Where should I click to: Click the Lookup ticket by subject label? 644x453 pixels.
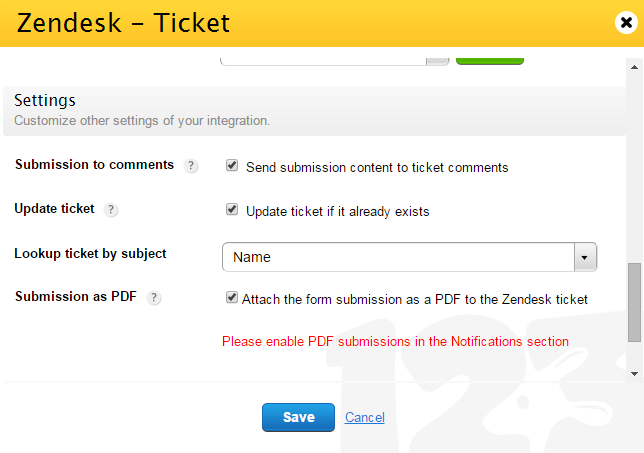tap(90, 254)
